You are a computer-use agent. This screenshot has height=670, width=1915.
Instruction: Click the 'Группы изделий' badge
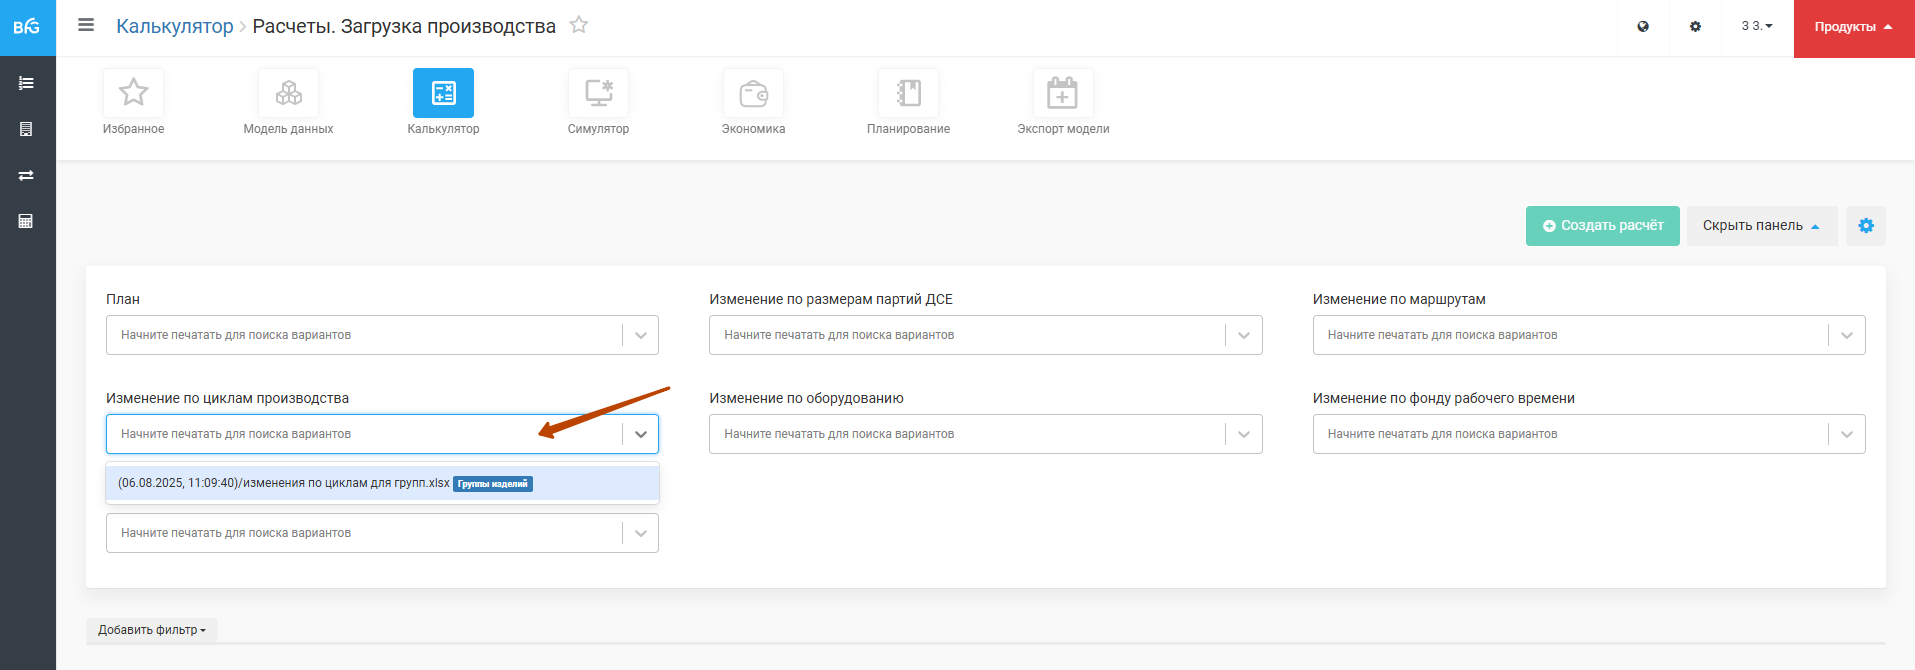click(x=493, y=484)
